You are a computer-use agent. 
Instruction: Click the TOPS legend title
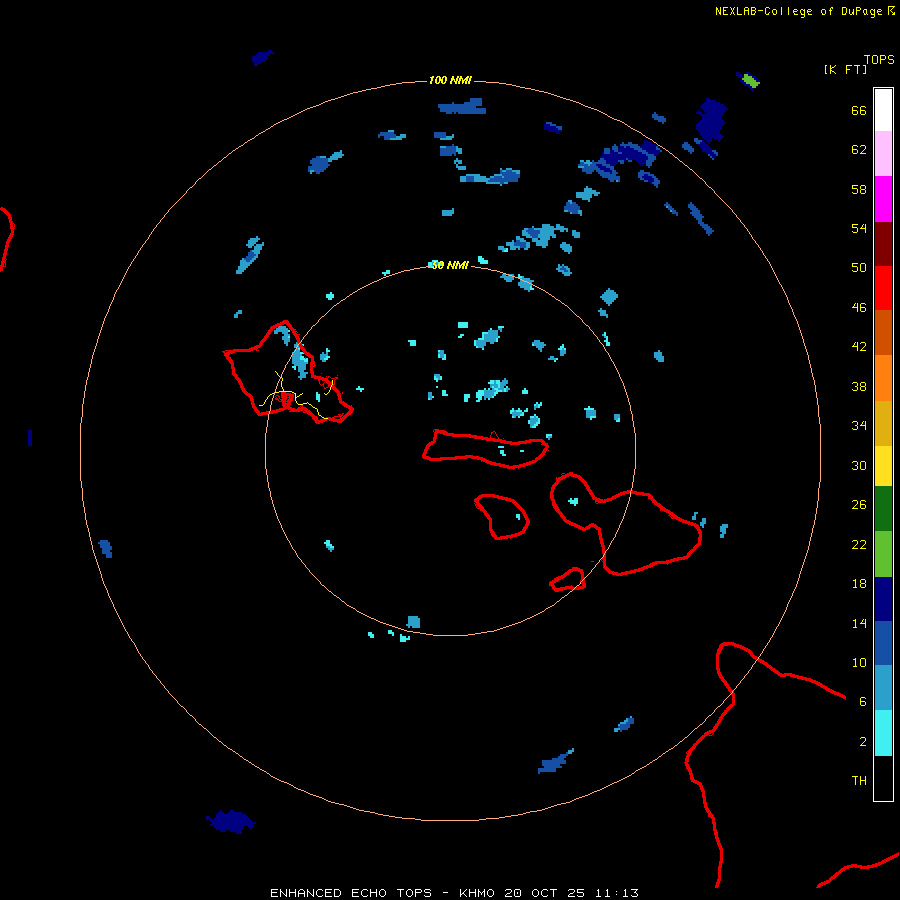(x=879, y=59)
